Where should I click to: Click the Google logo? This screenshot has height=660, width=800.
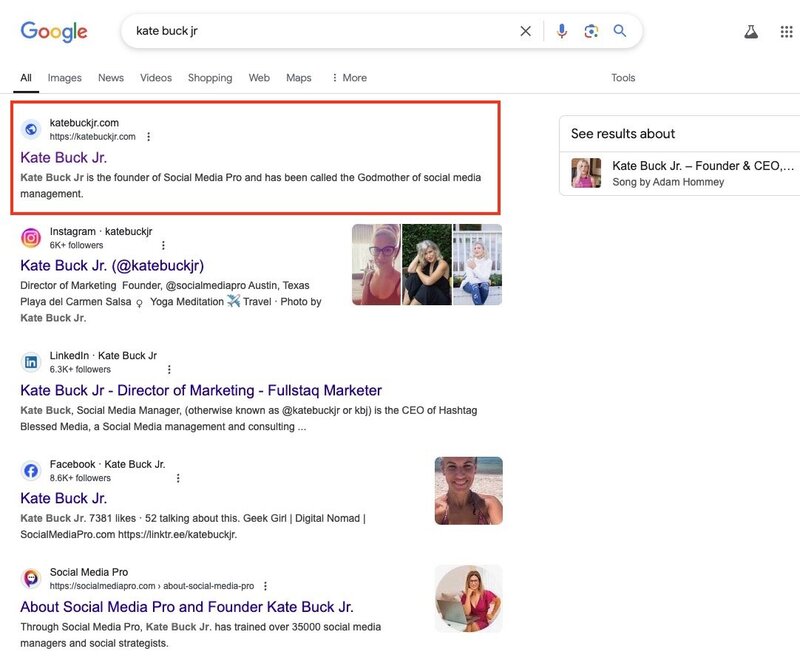[x=54, y=32]
